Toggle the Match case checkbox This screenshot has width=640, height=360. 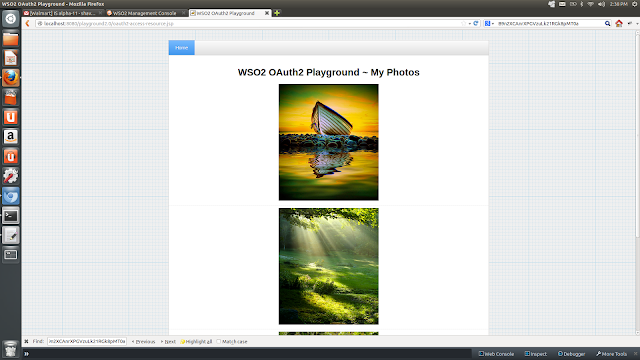click(x=219, y=341)
